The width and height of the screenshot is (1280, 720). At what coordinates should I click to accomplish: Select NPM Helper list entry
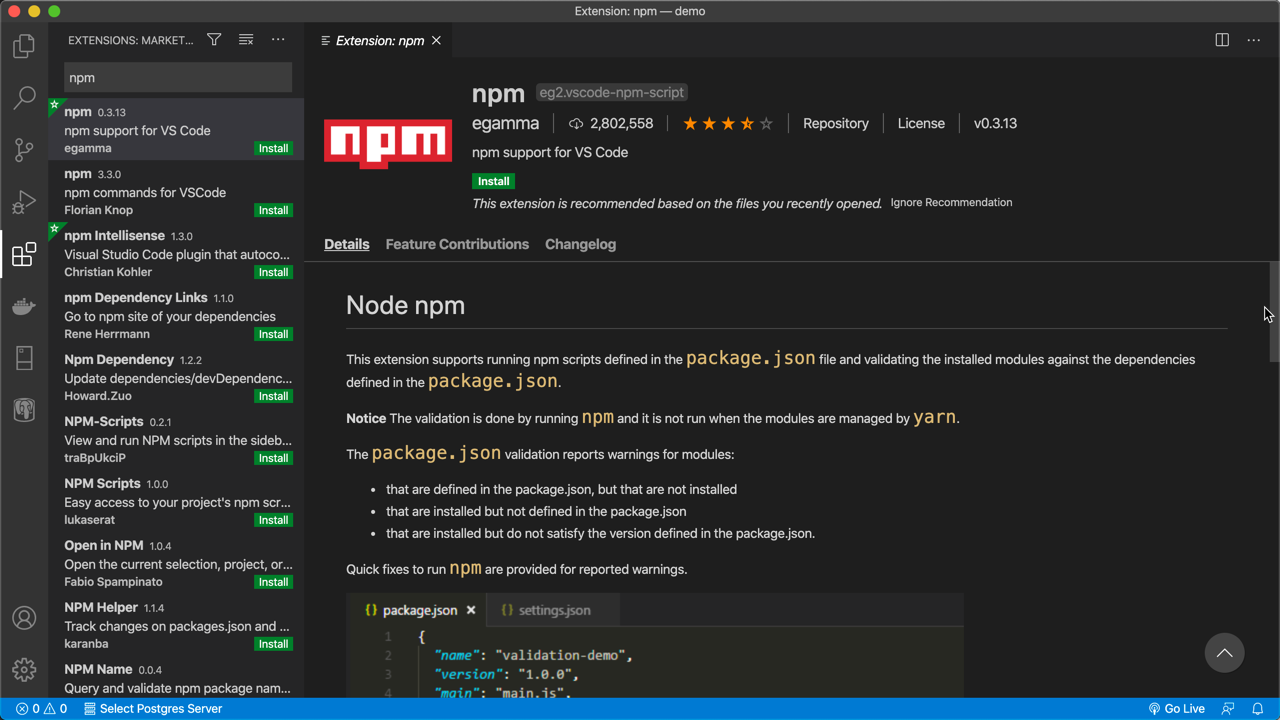pyautogui.click(x=176, y=625)
